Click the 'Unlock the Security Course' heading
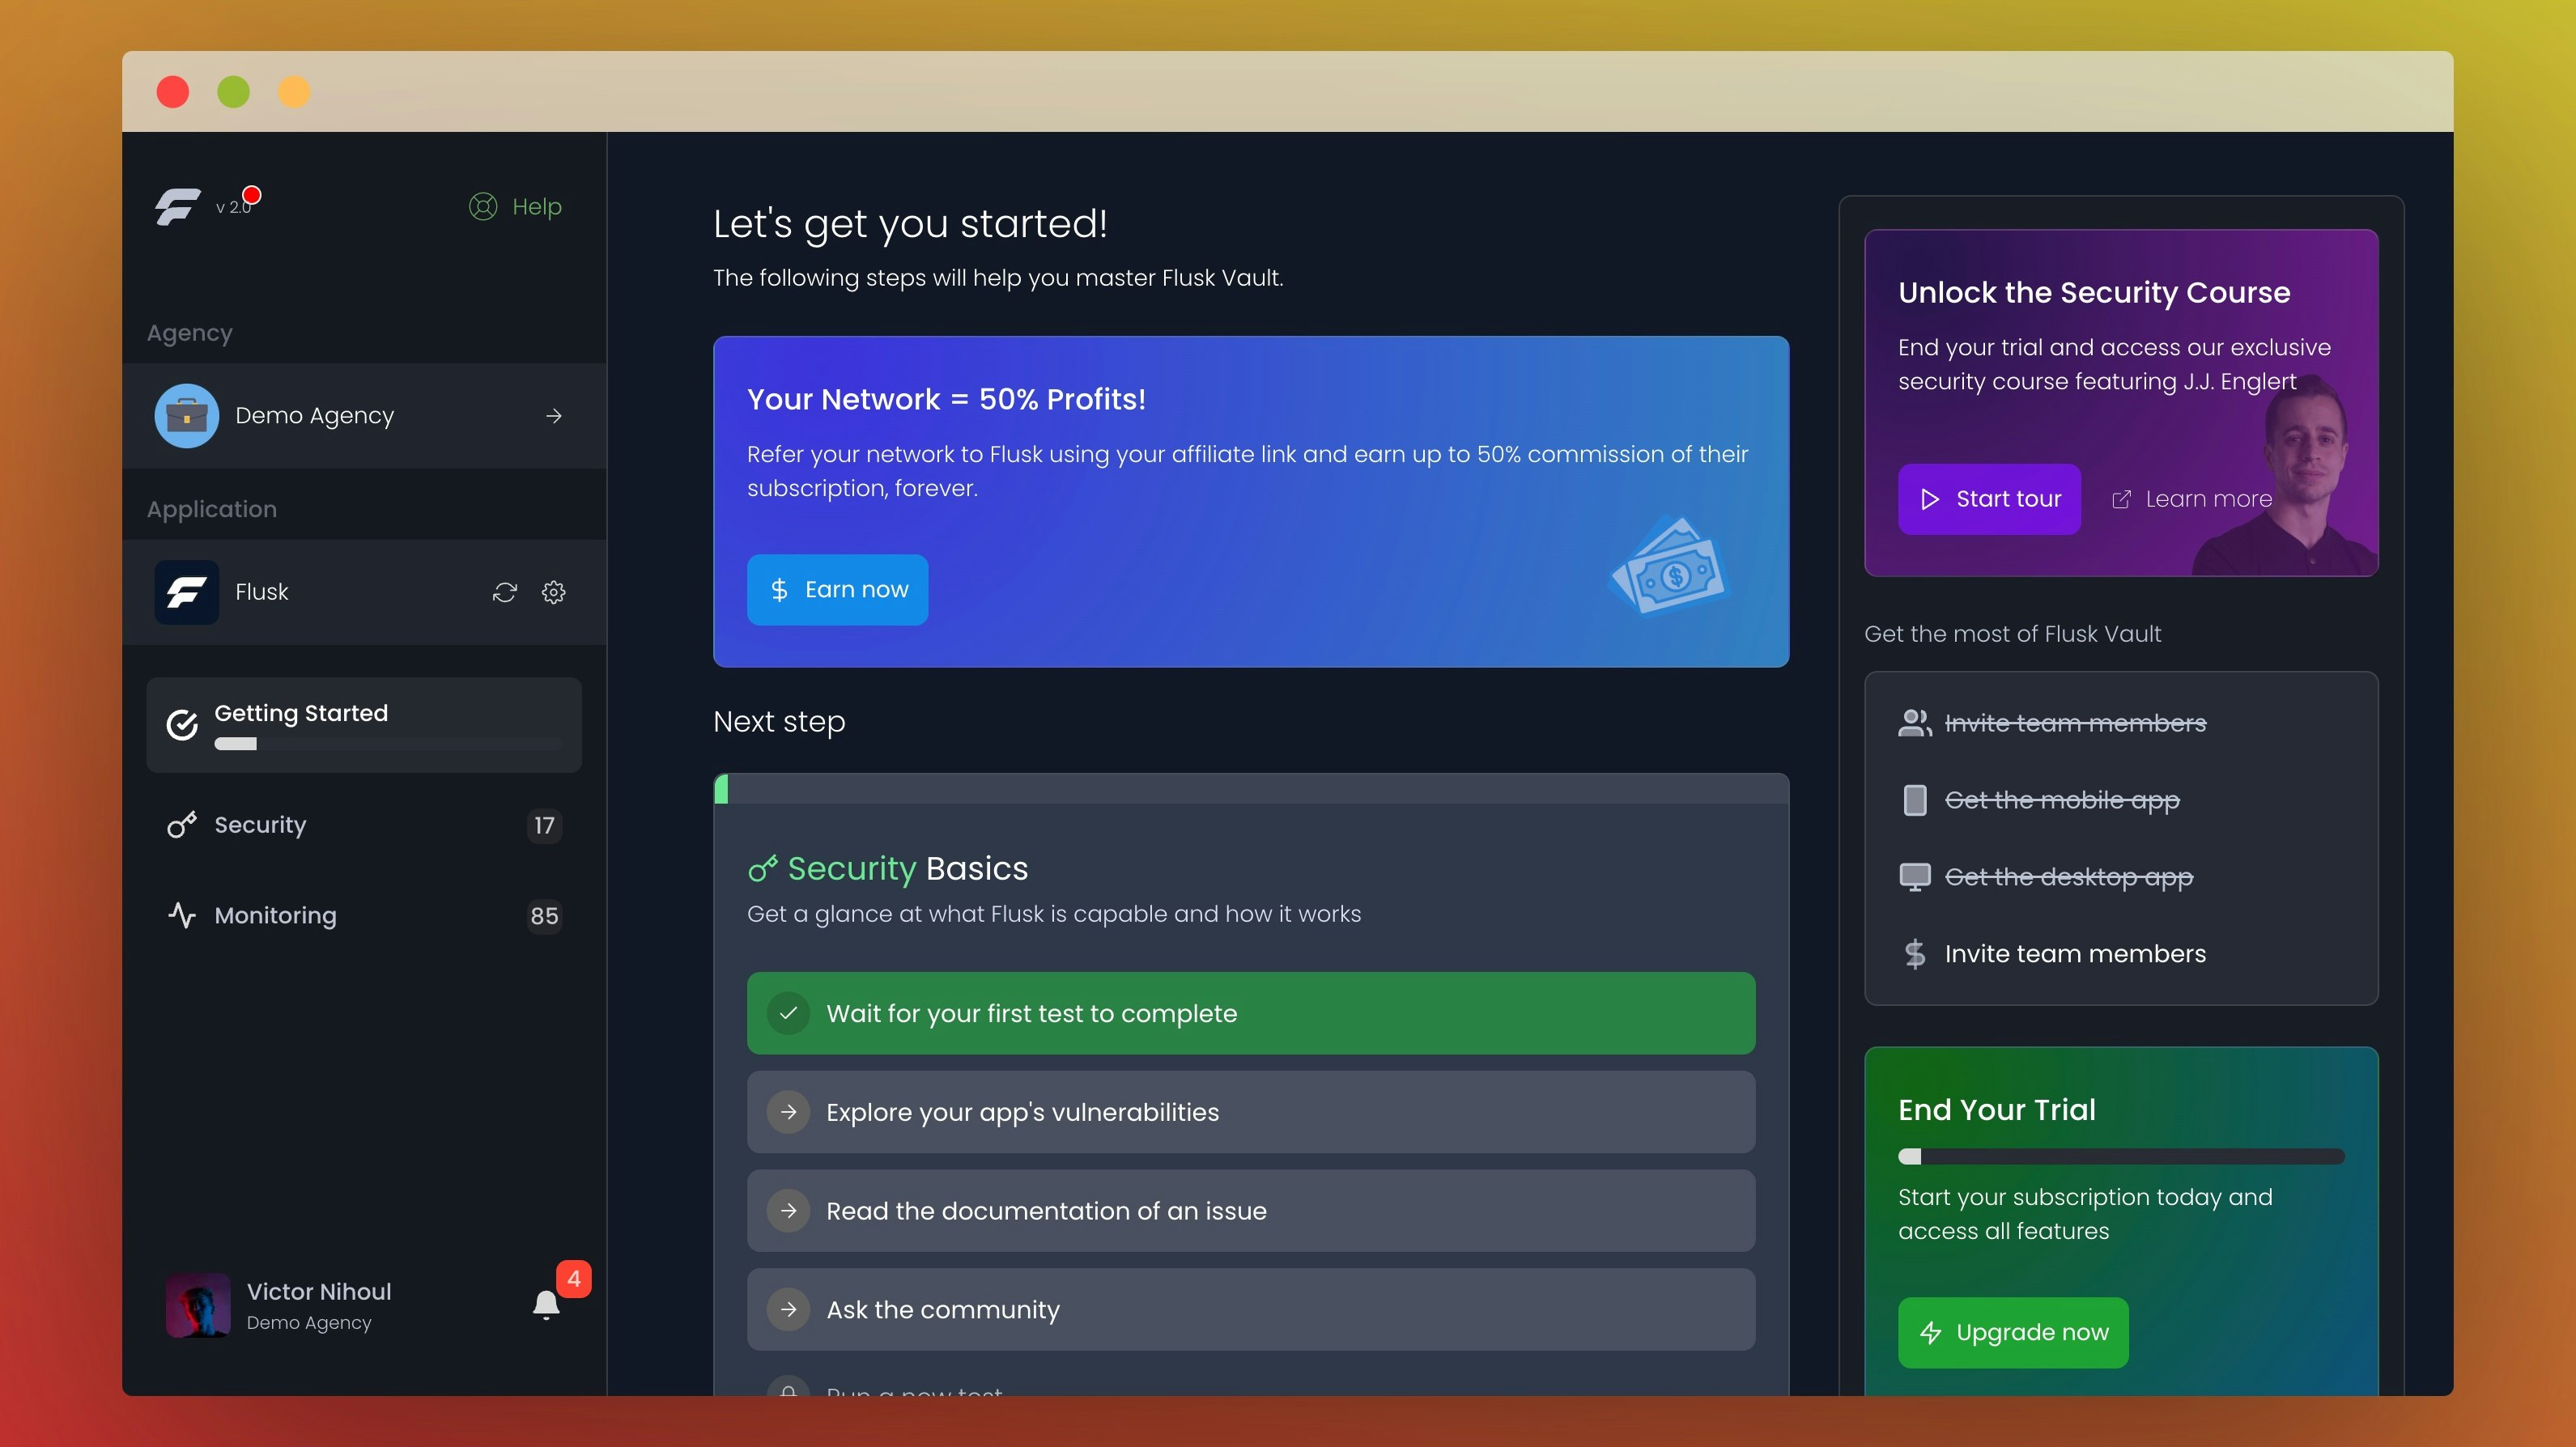This screenshot has width=2576, height=1447. [x=2094, y=293]
